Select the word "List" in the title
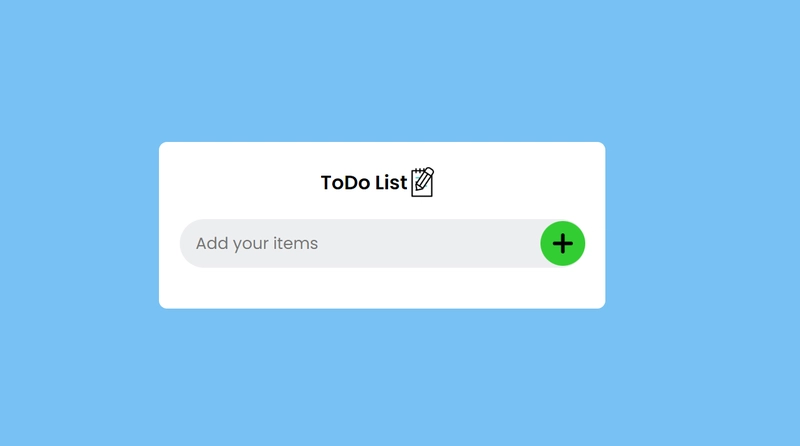This screenshot has width=800, height=446. tap(391, 183)
